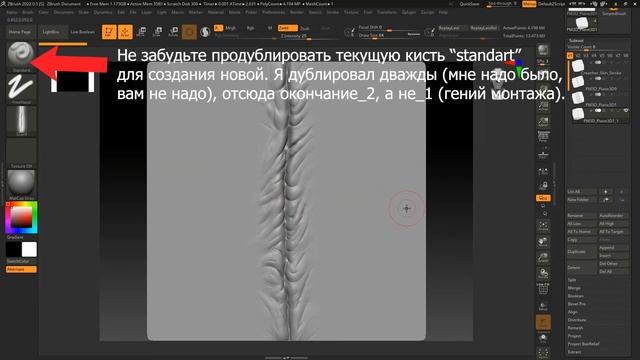This screenshot has width=640, height=360.
Task: Click the Del Other button
Action: [613, 264]
